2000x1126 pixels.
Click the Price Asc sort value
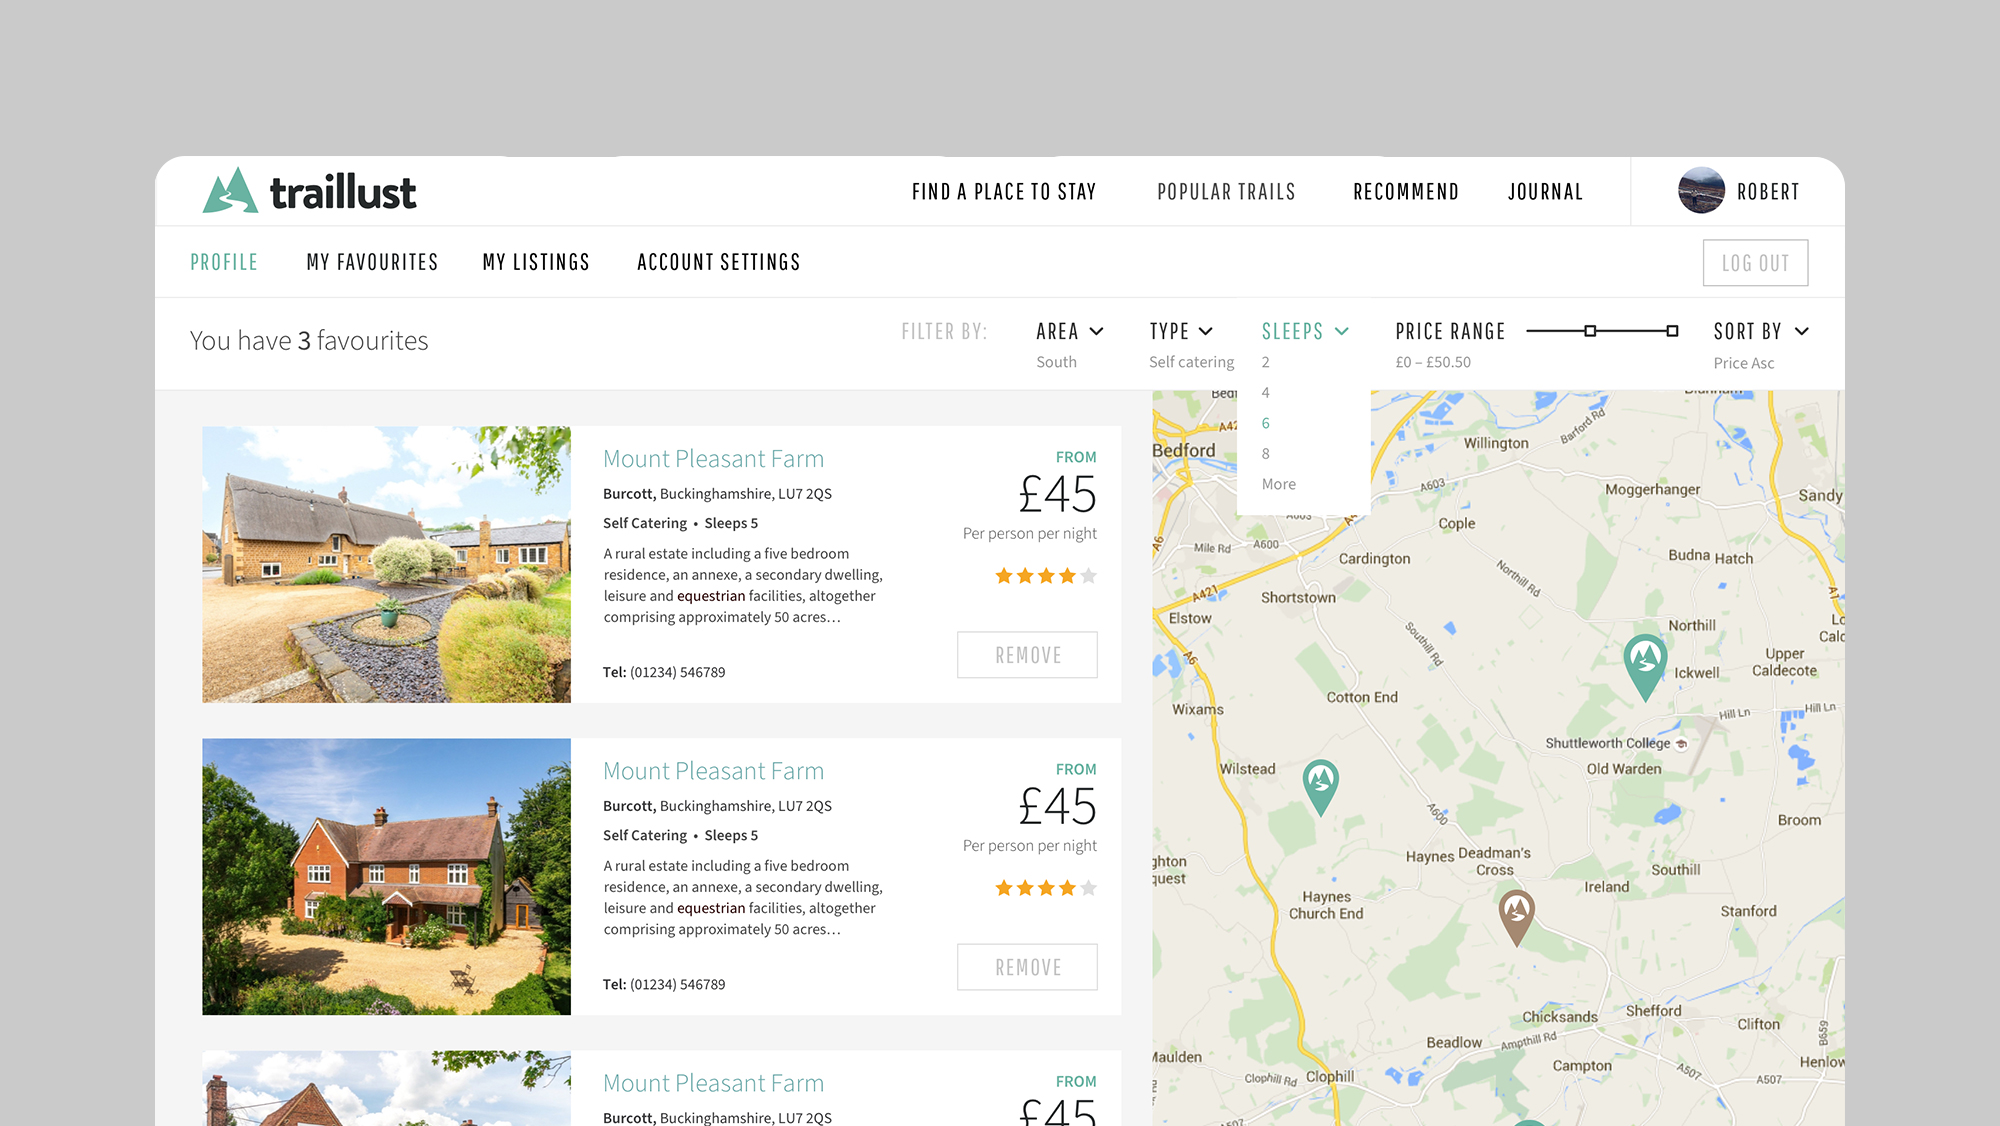point(1744,363)
